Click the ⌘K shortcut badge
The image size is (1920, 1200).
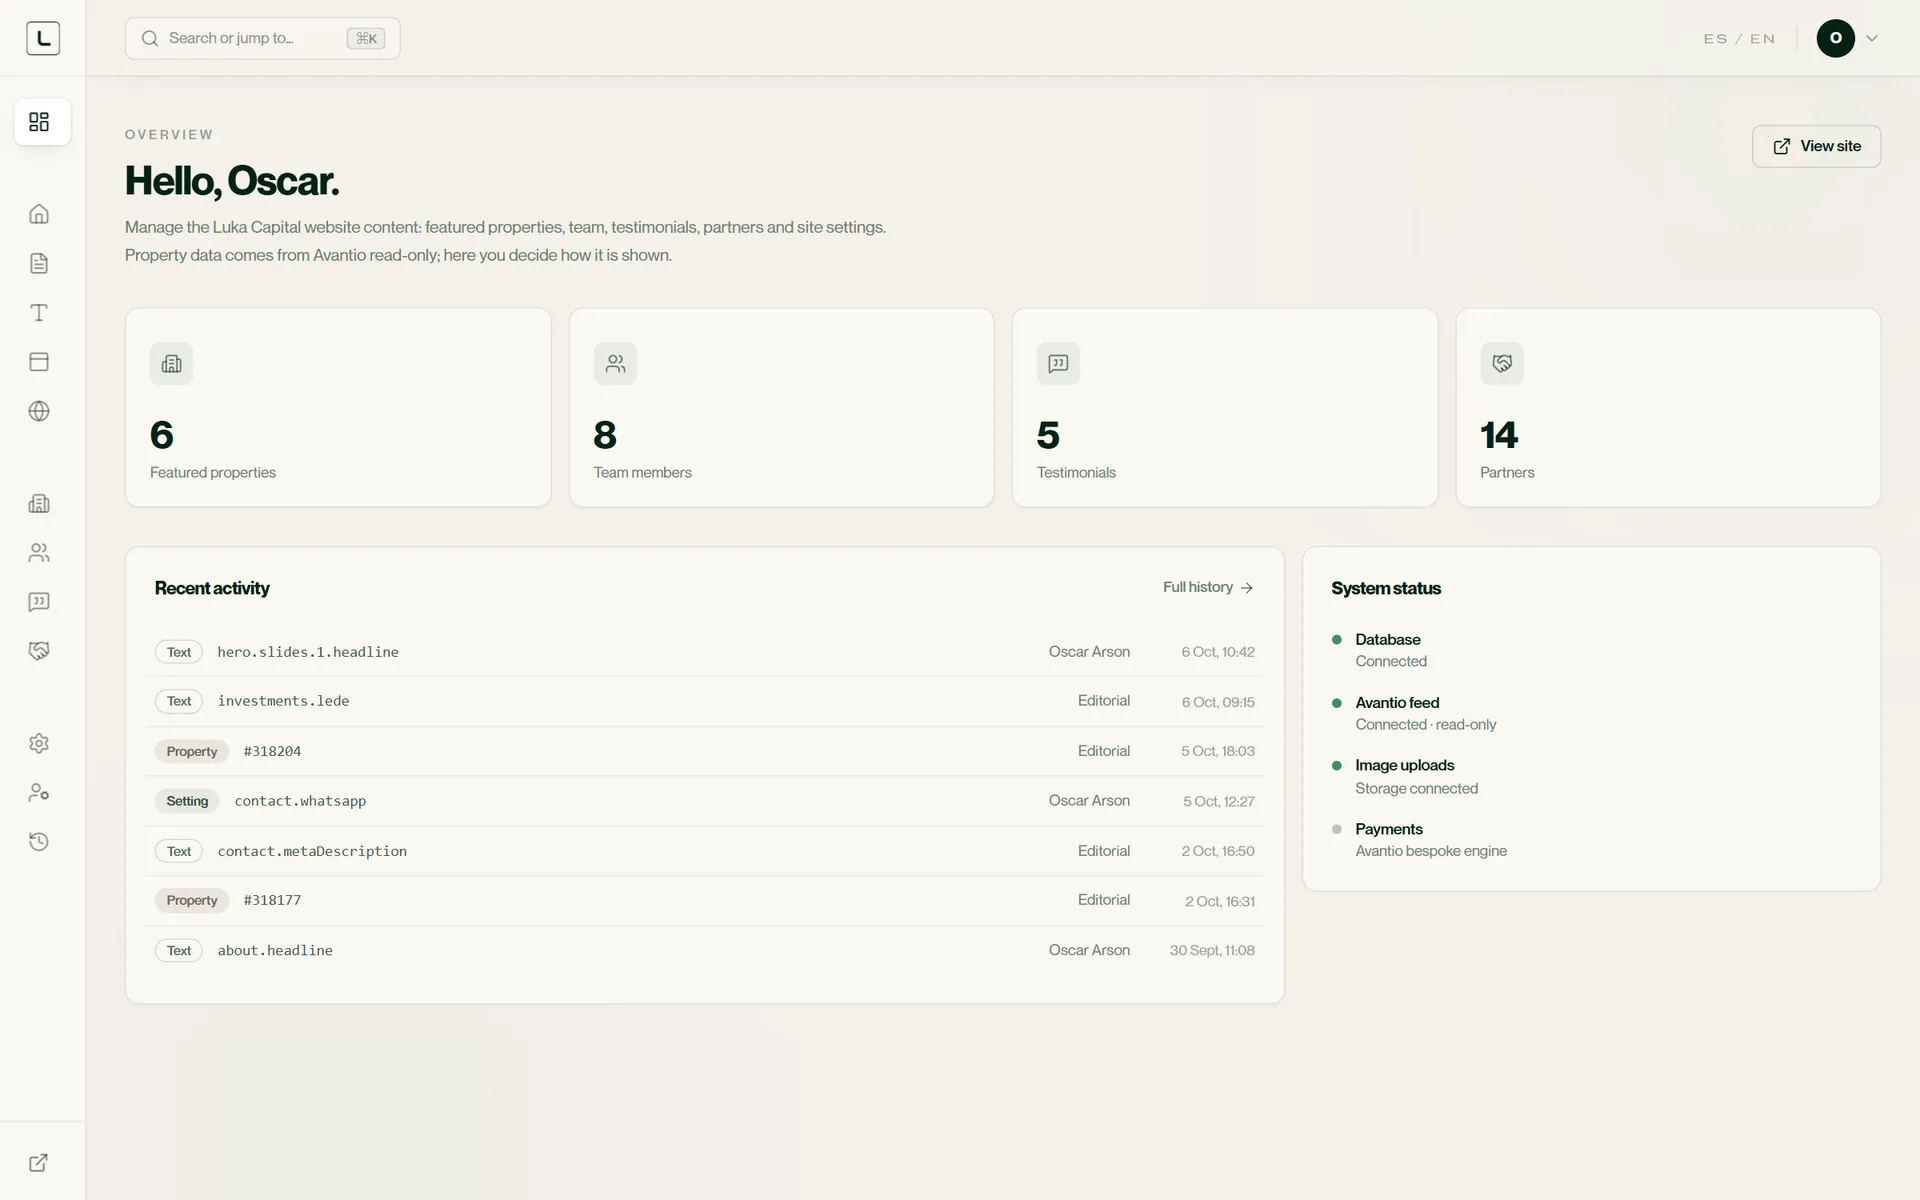click(x=366, y=38)
